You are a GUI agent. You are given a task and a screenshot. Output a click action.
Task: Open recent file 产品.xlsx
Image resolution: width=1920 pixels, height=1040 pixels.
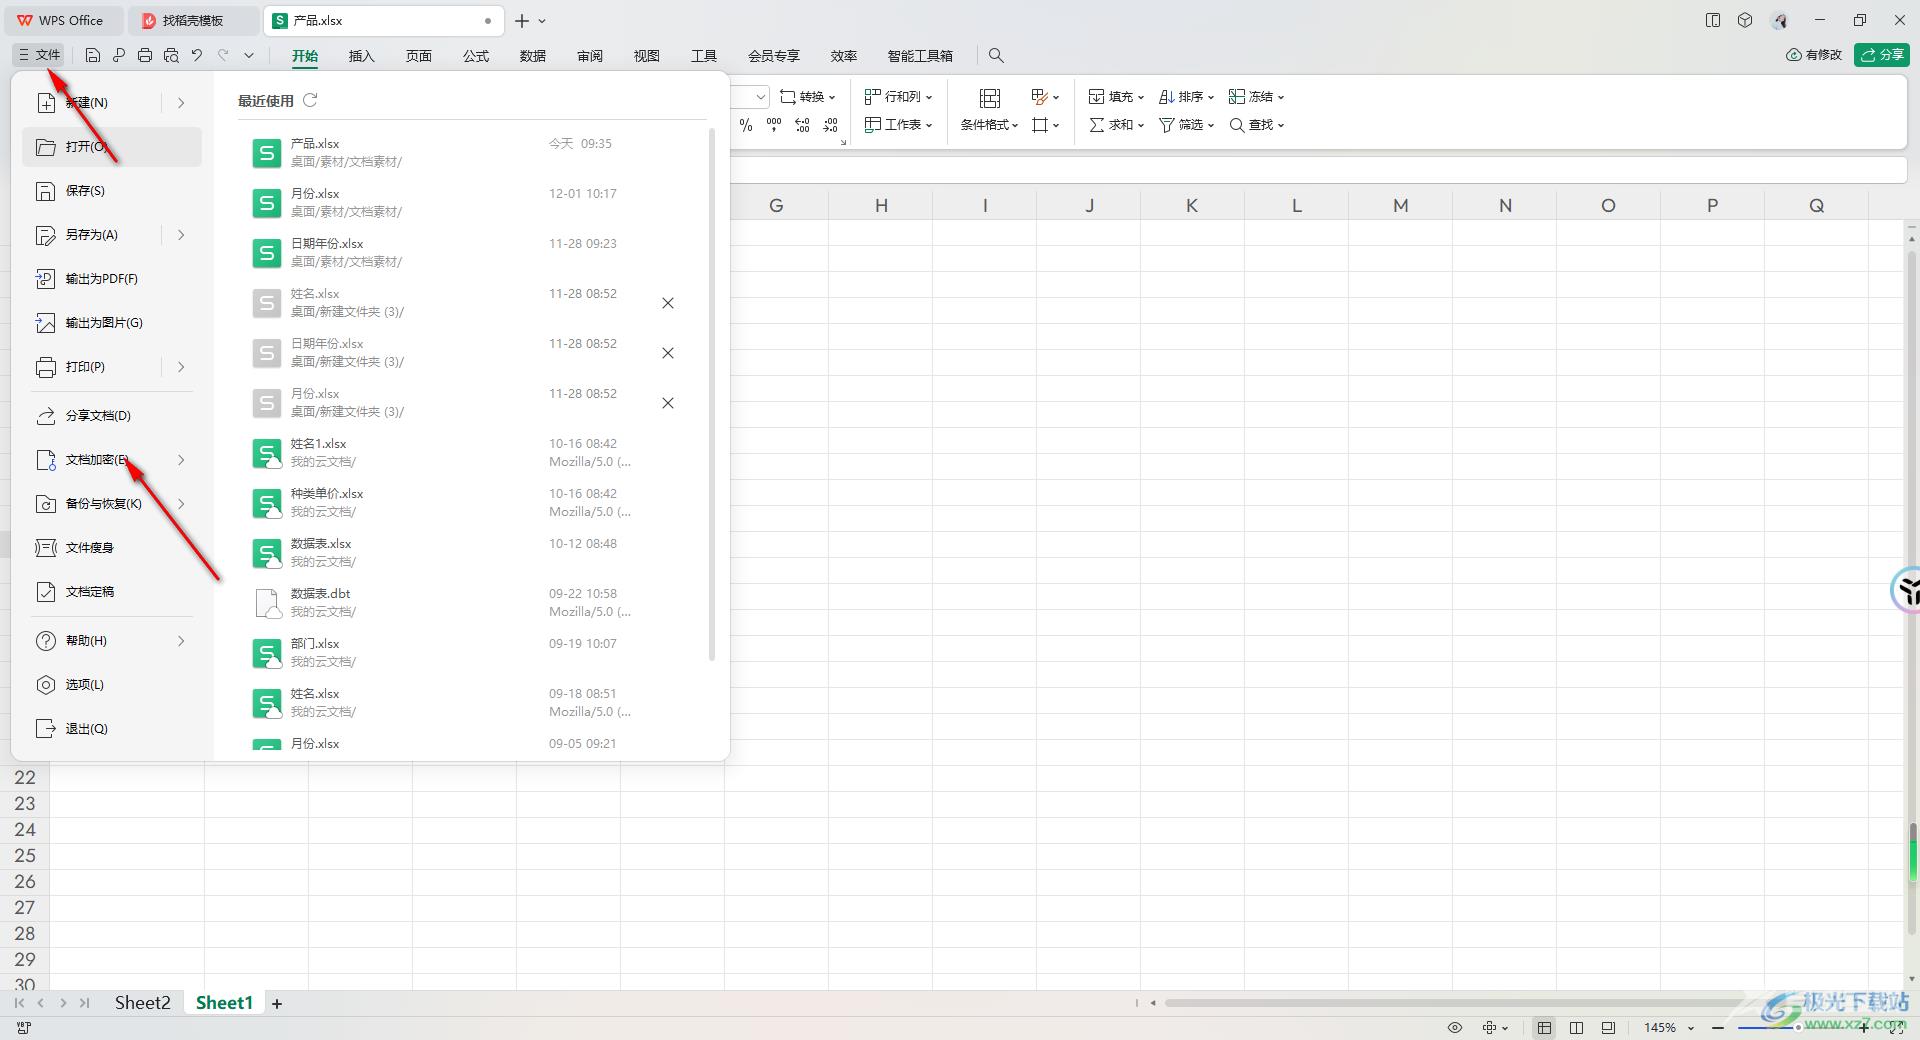click(470, 153)
